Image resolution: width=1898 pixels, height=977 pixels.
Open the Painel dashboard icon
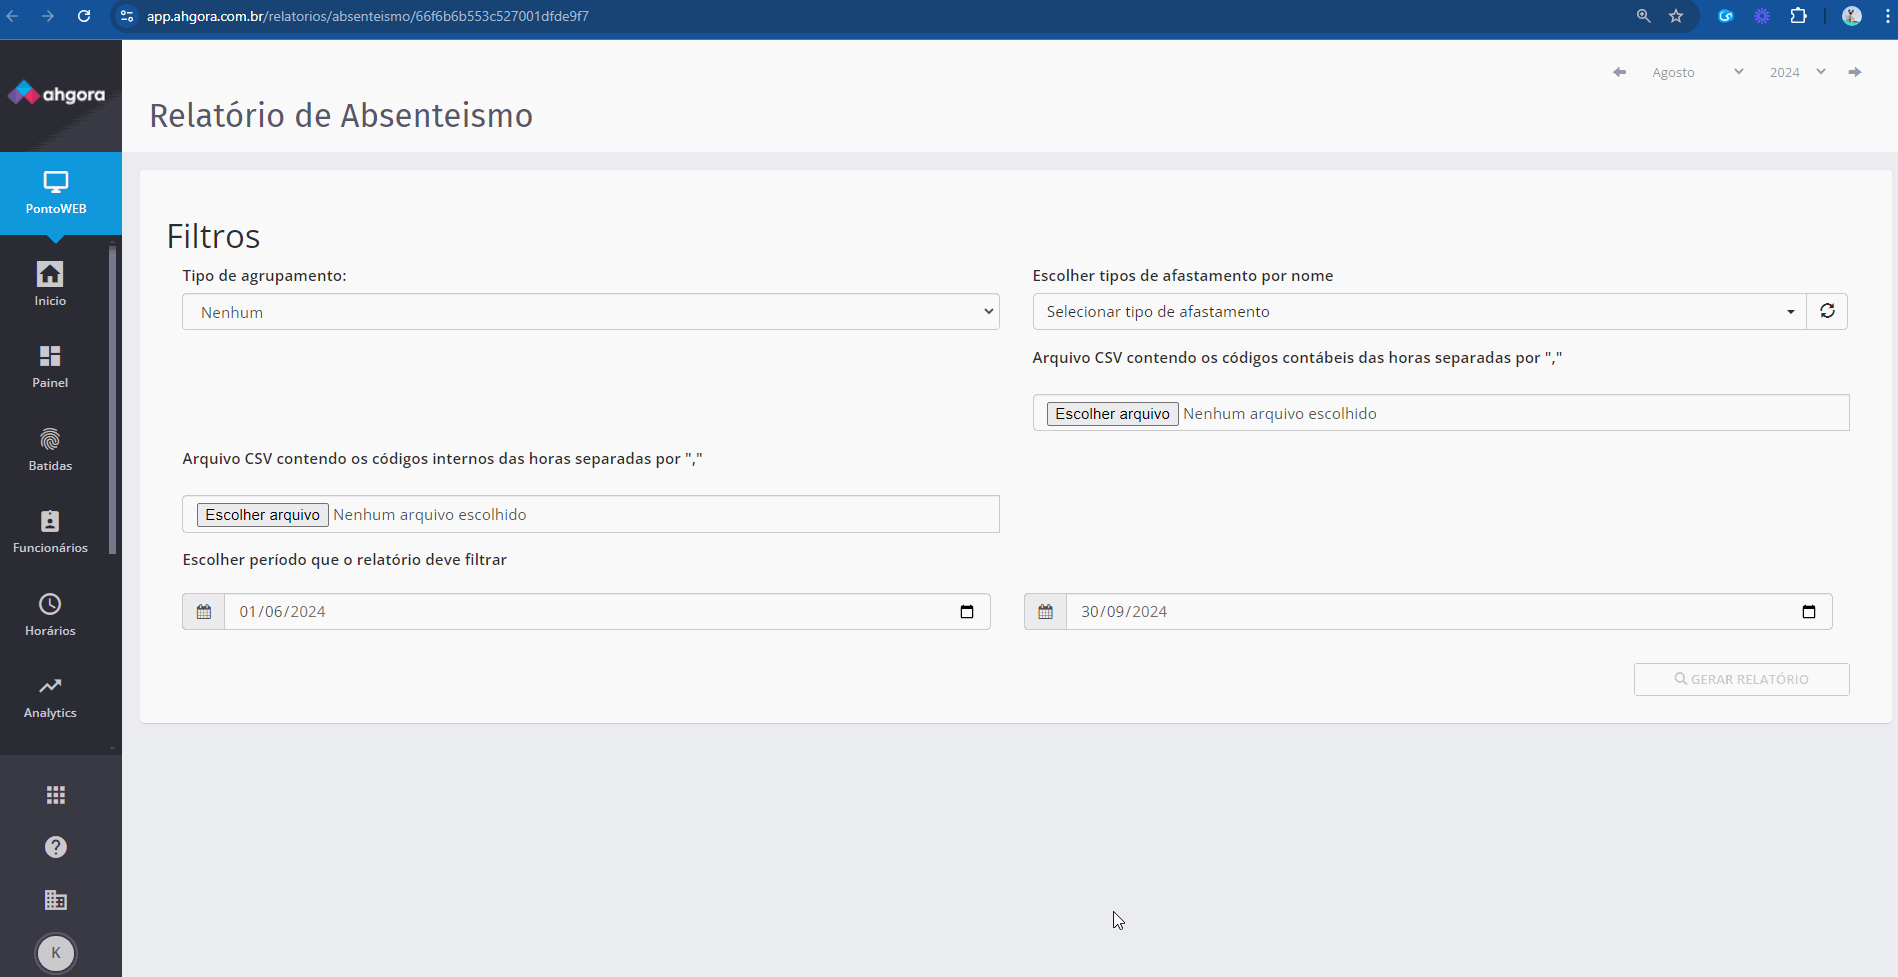50,366
